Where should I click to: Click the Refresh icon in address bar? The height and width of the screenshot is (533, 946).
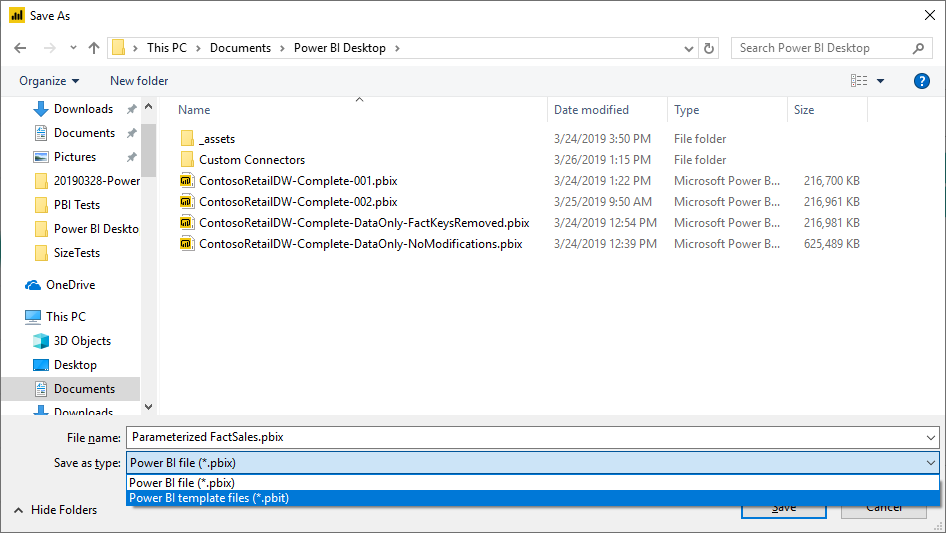pos(709,48)
